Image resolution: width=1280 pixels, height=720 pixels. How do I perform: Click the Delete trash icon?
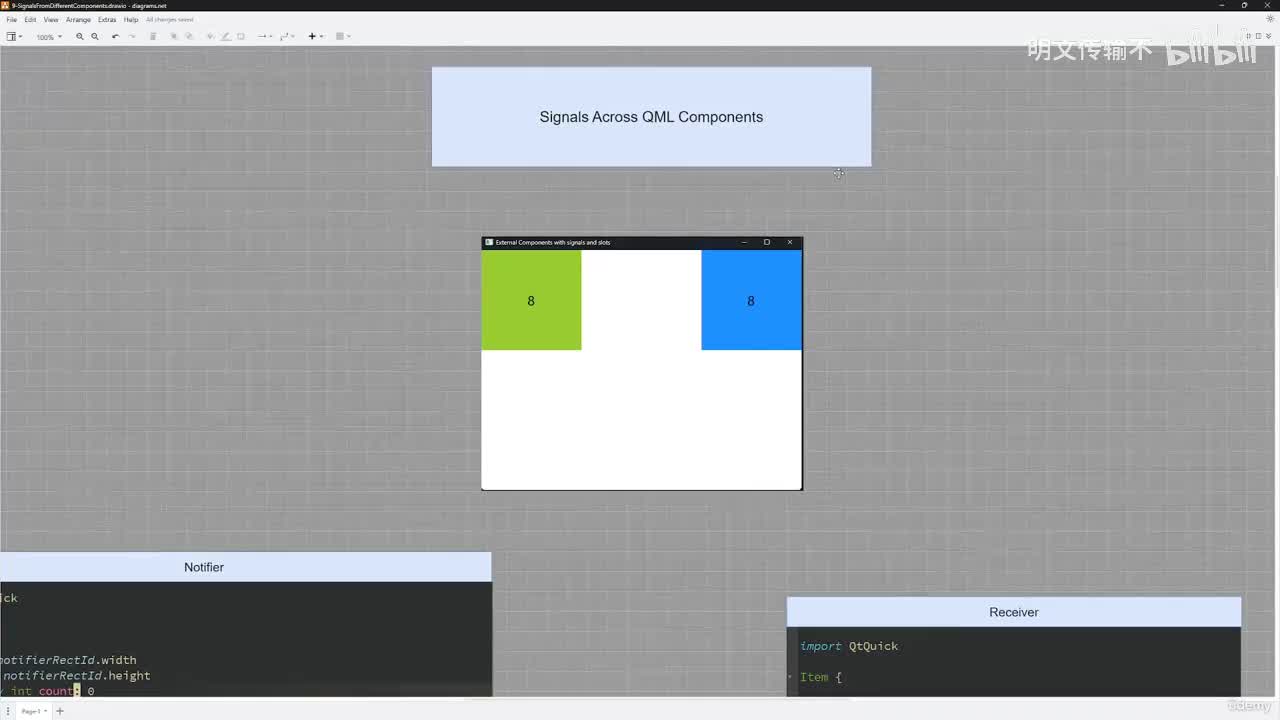coord(153,37)
